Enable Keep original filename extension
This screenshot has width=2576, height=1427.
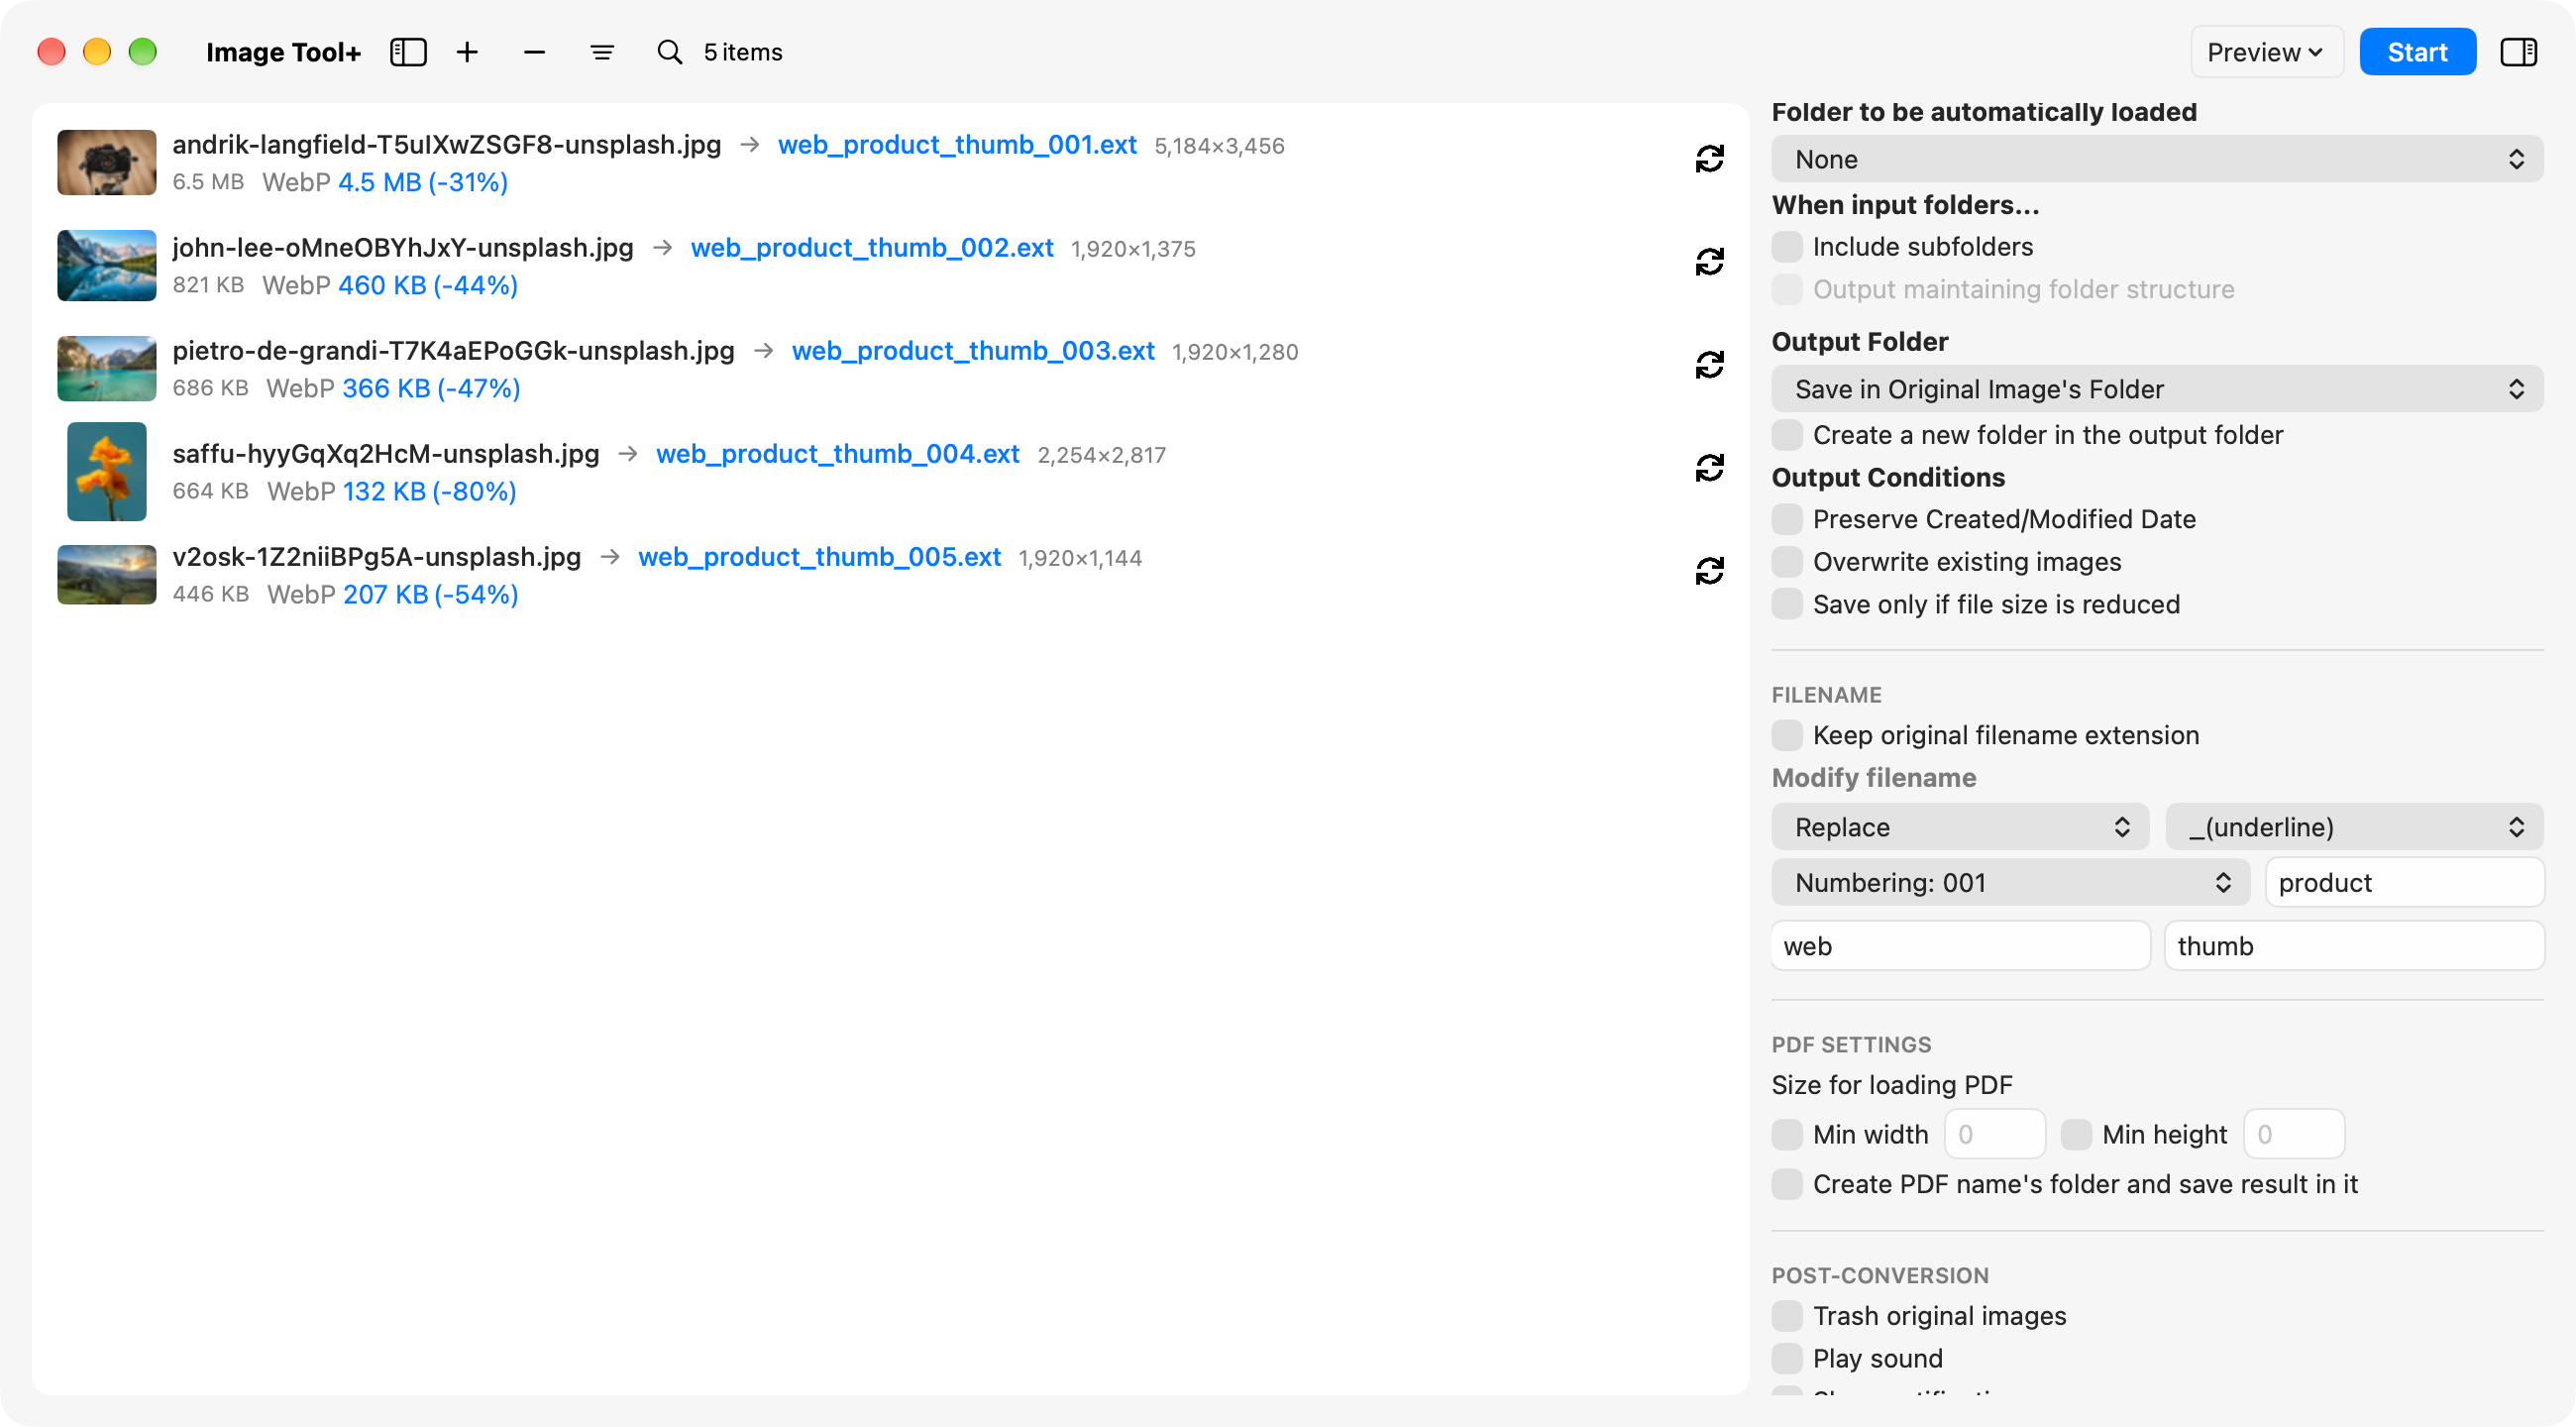(x=1787, y=735)
